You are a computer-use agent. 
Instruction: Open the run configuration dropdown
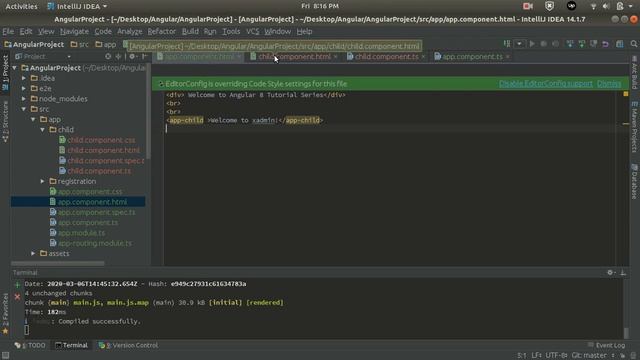click(519, 44)
